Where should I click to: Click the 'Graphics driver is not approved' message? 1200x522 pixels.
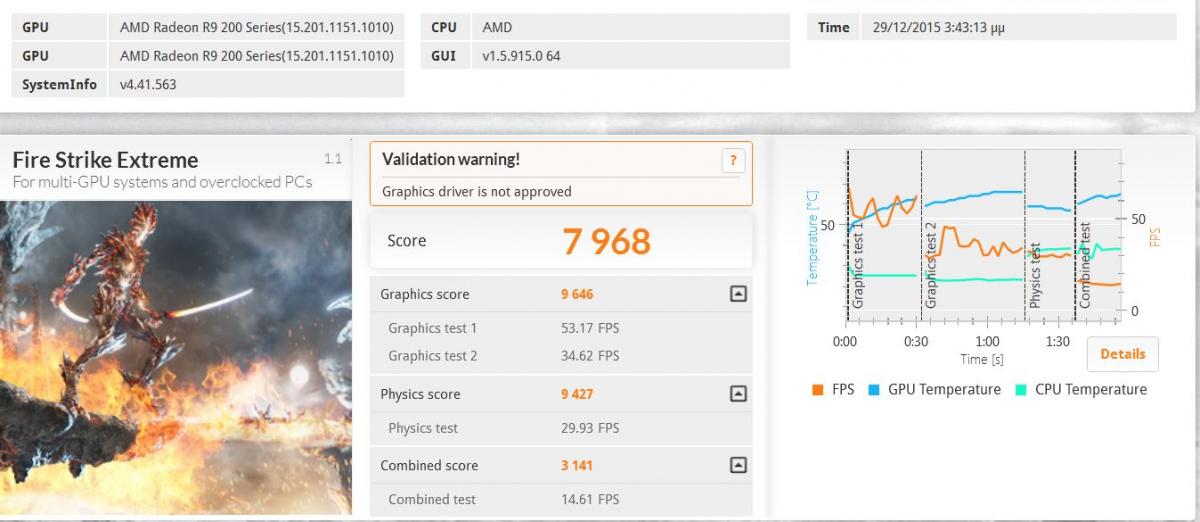(x=477, y=192)
